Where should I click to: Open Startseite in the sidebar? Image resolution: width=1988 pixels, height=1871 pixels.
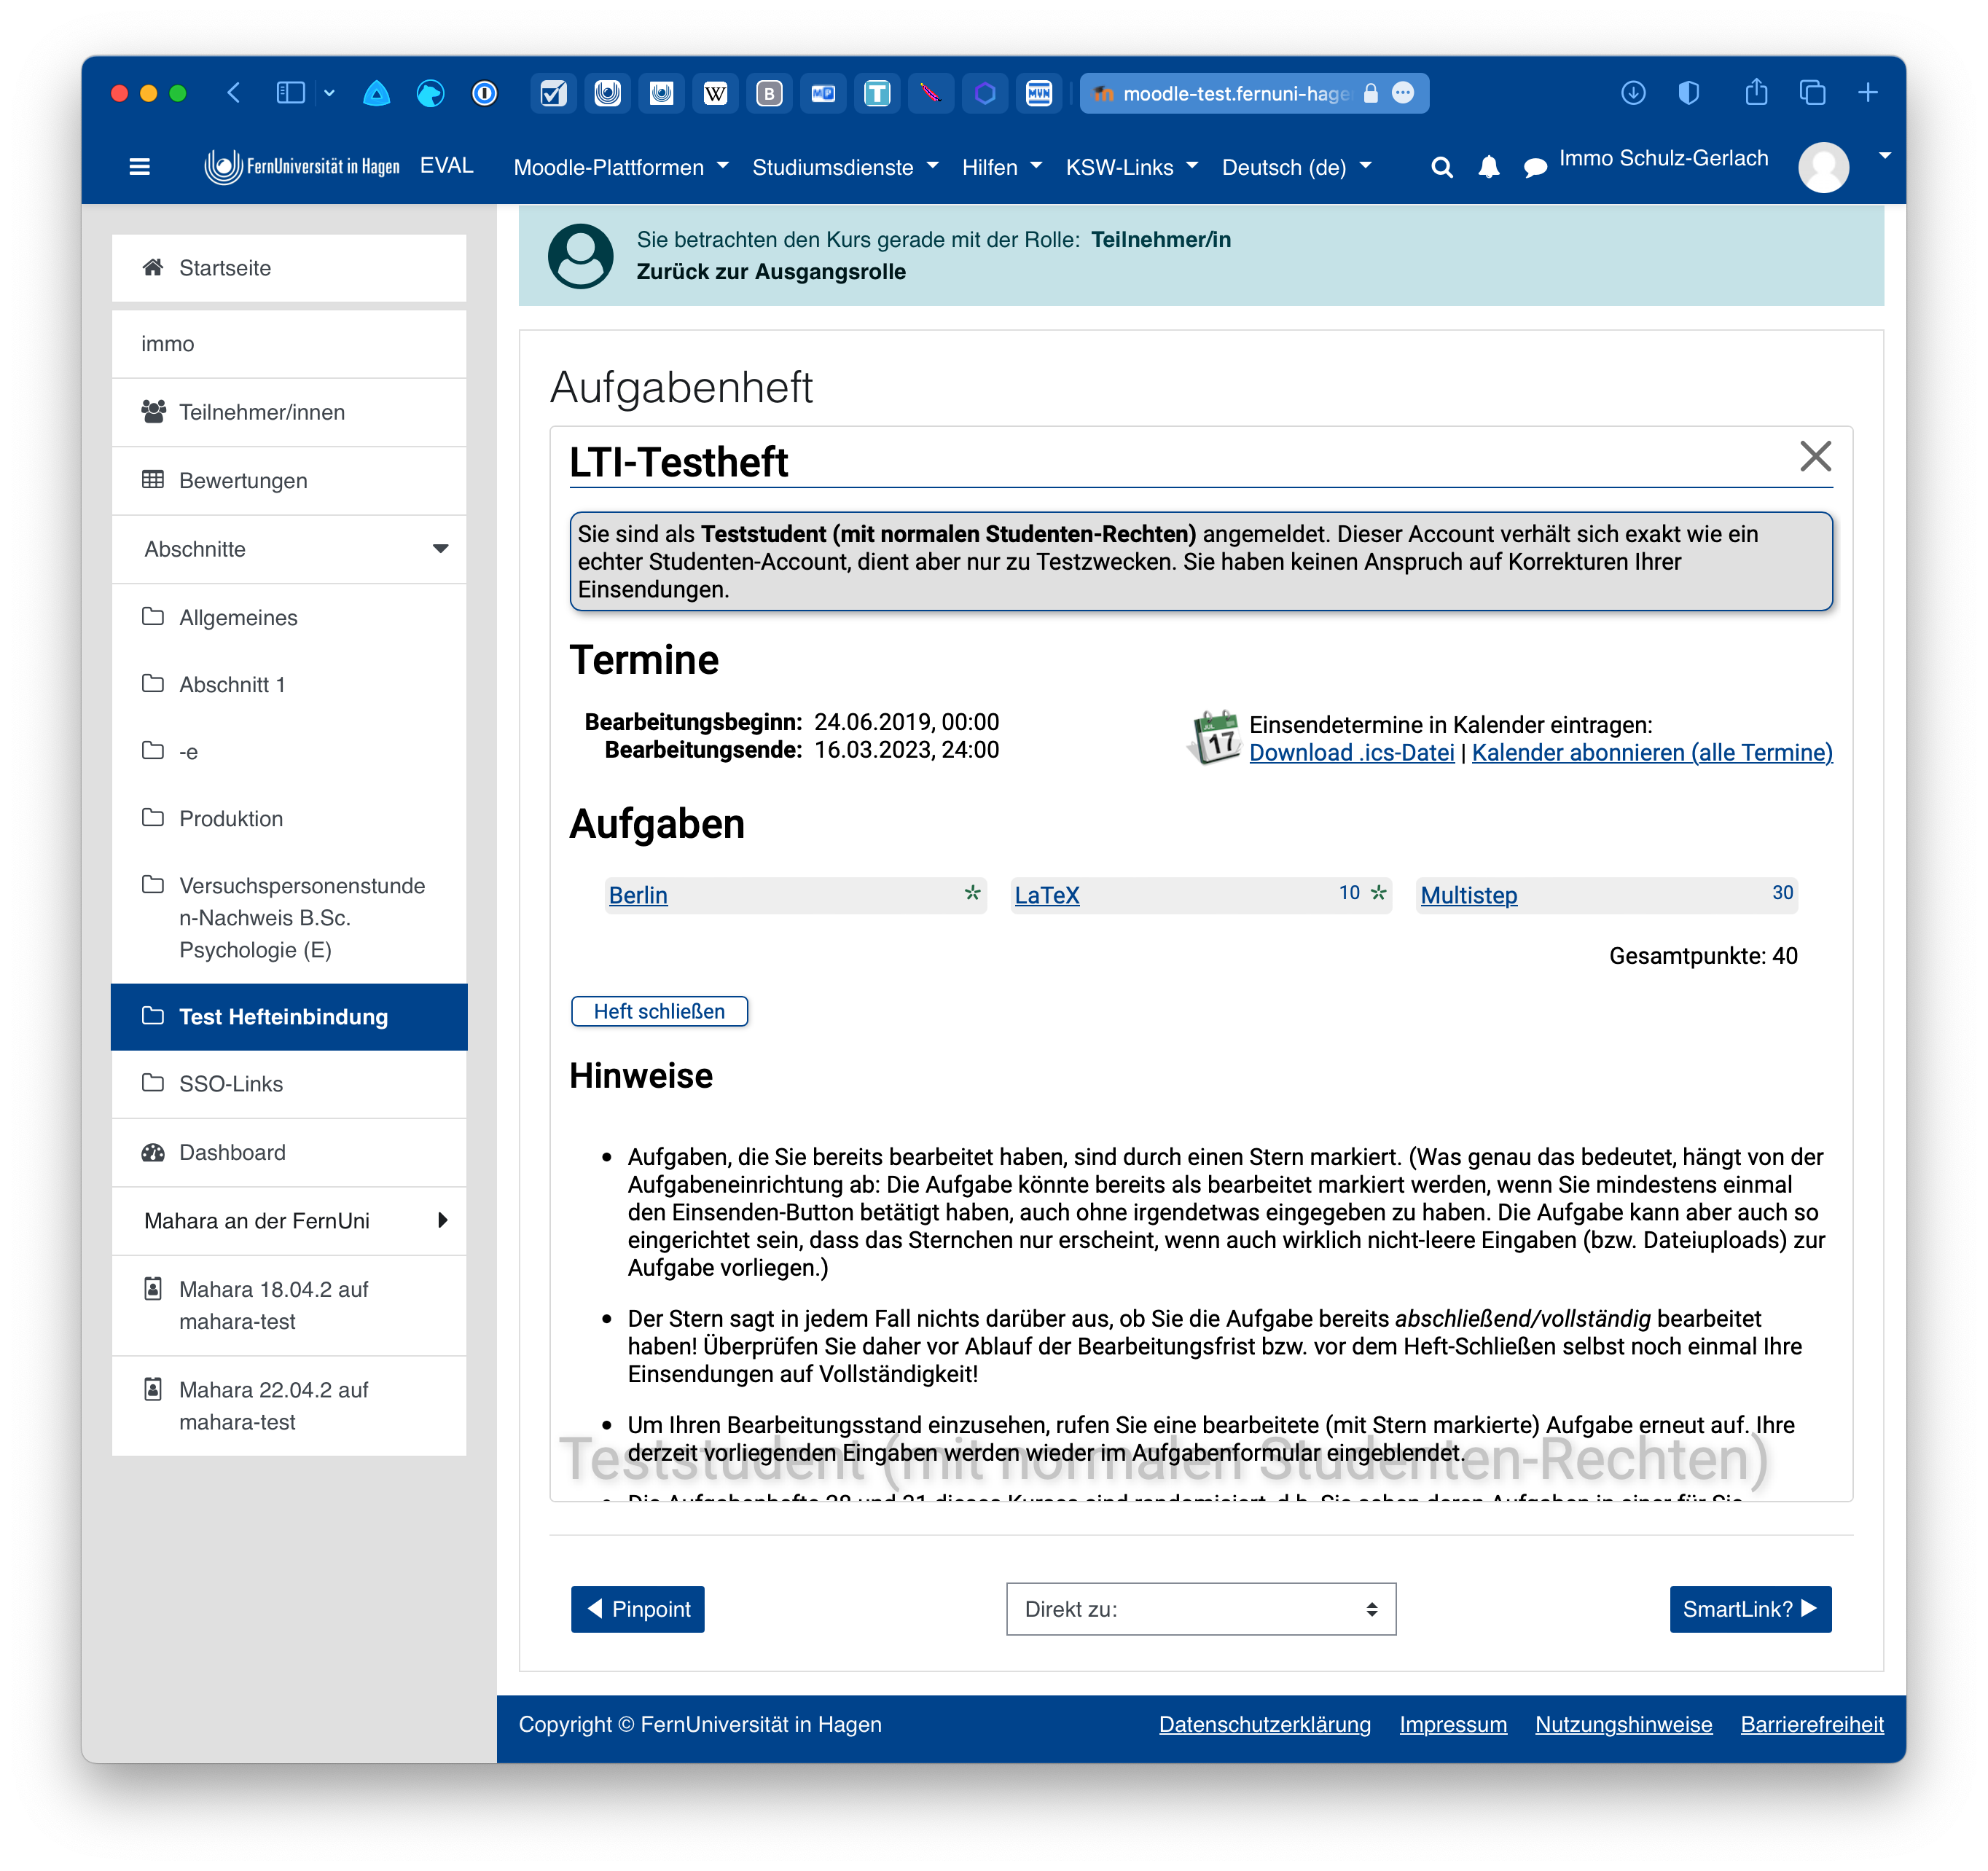click(x=289, y=268)
